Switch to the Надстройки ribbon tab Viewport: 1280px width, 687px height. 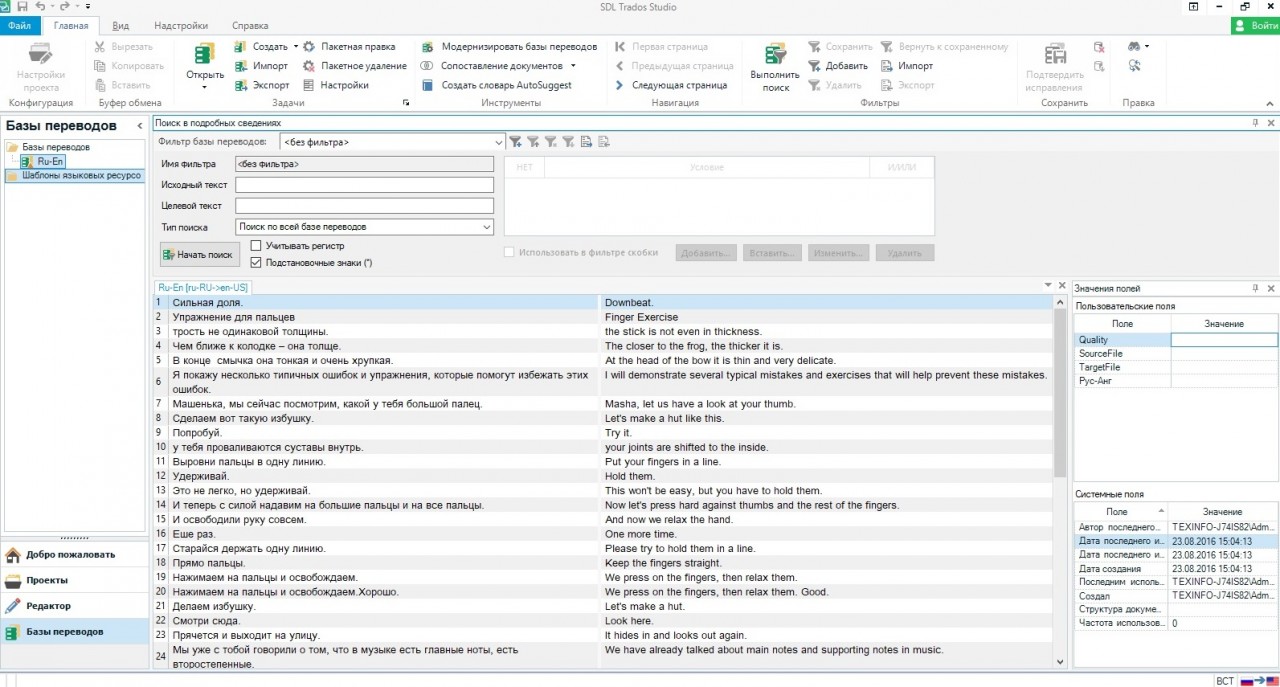(x=182, y=26)
